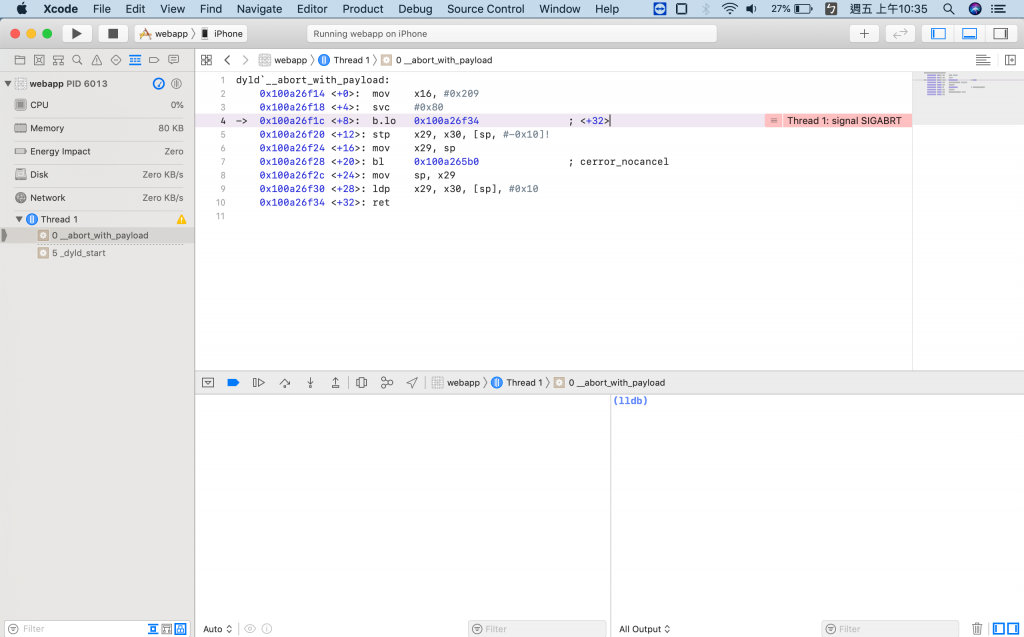Show the Issue navigator warning icon
Viewport: 1024px width, 637px height.
tap(97, 60)
